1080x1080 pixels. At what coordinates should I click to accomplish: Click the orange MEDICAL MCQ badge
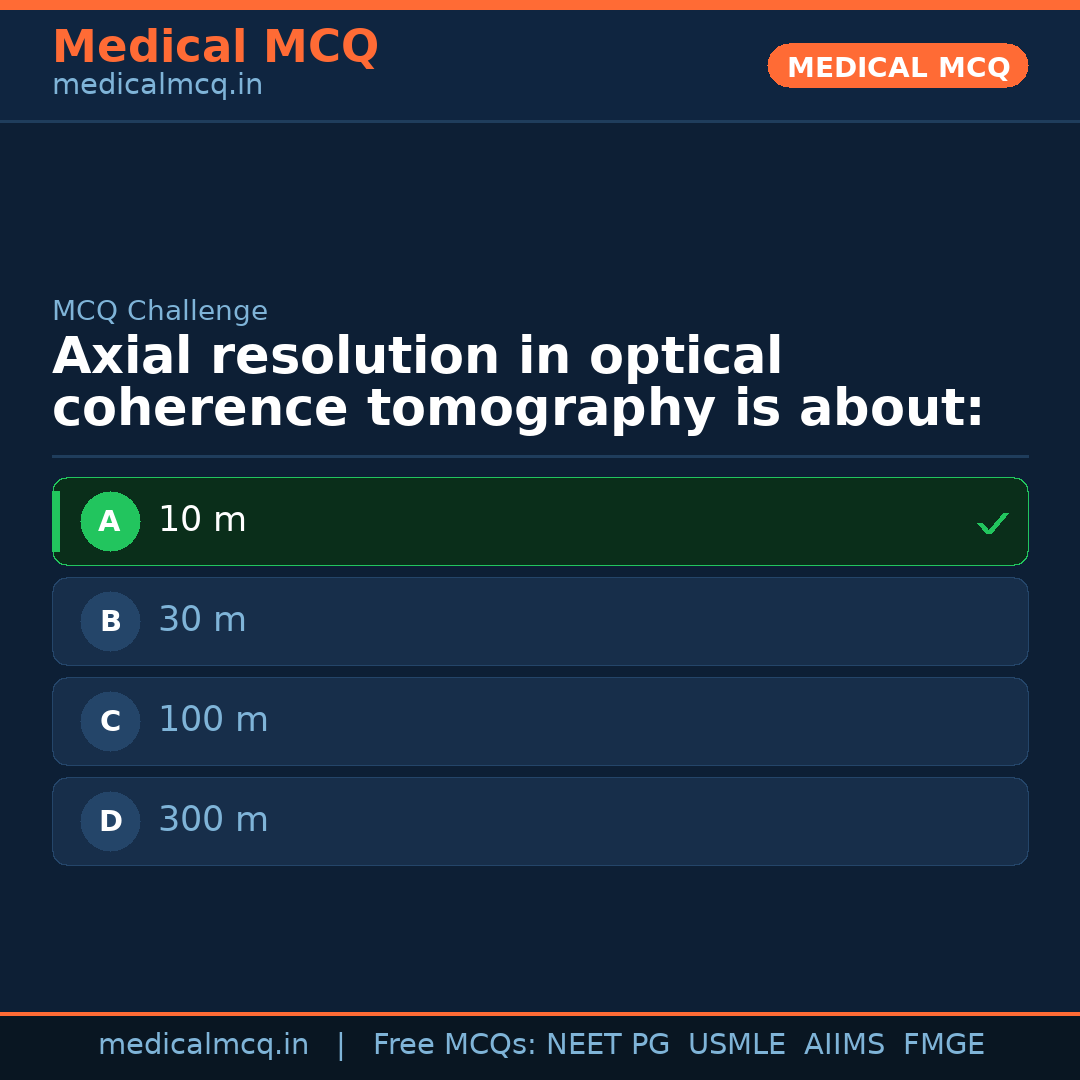[897, 66]
